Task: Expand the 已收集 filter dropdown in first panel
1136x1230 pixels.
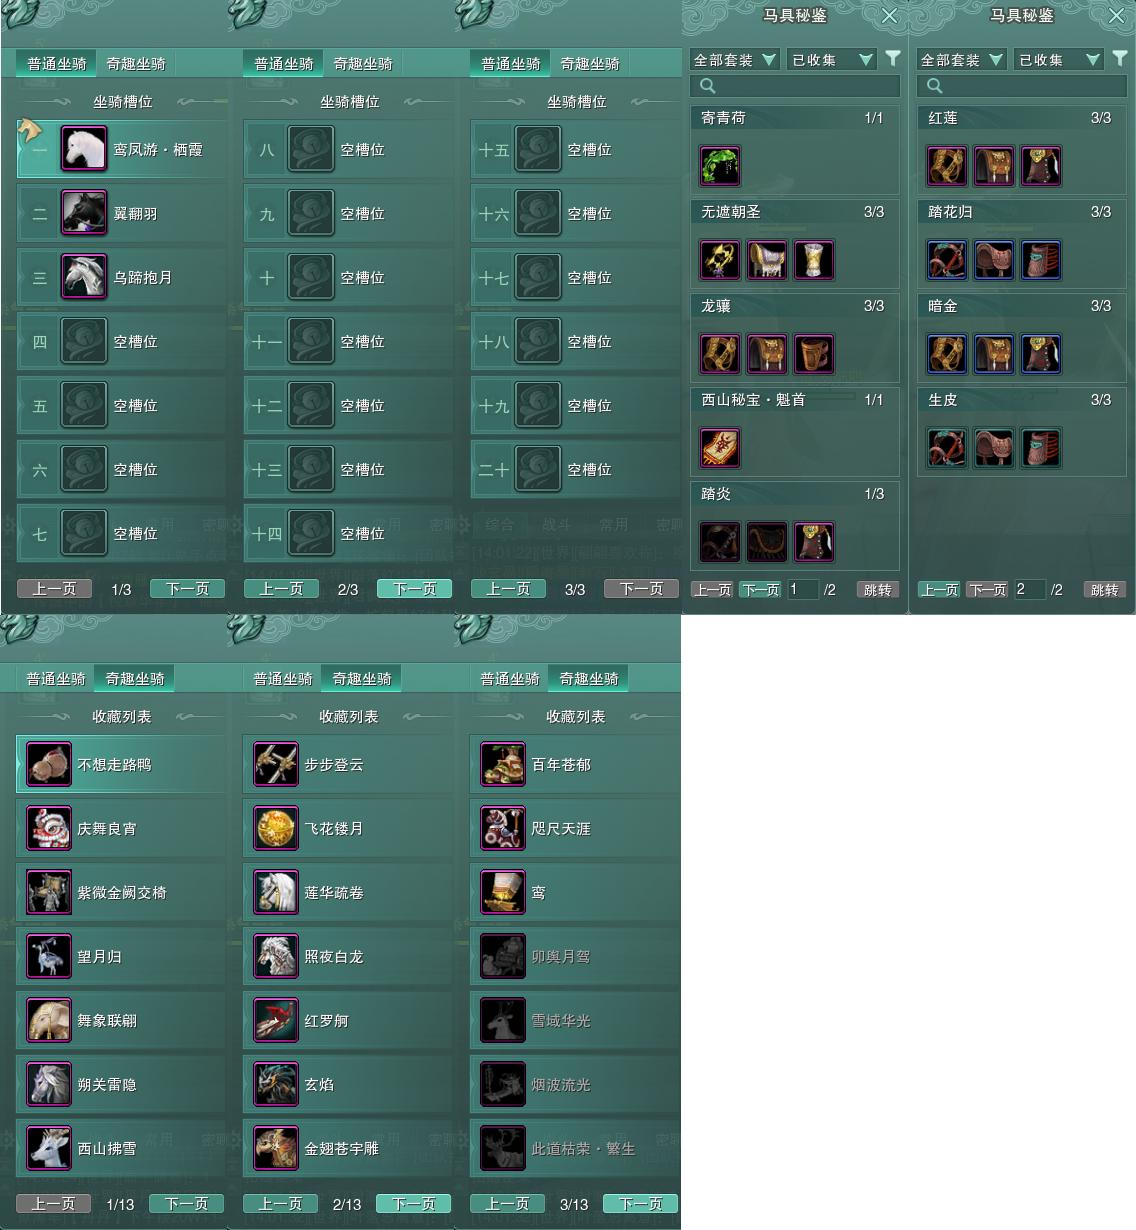Action: [832, 60]
